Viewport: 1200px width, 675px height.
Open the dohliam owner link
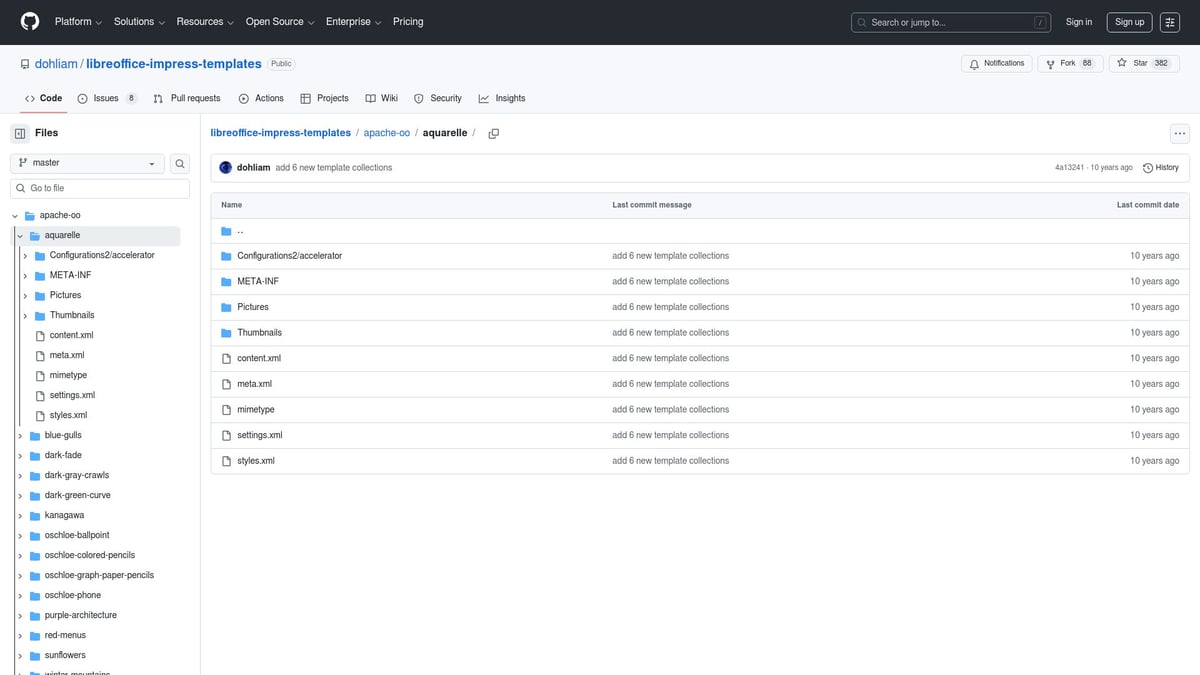(56, 64)
